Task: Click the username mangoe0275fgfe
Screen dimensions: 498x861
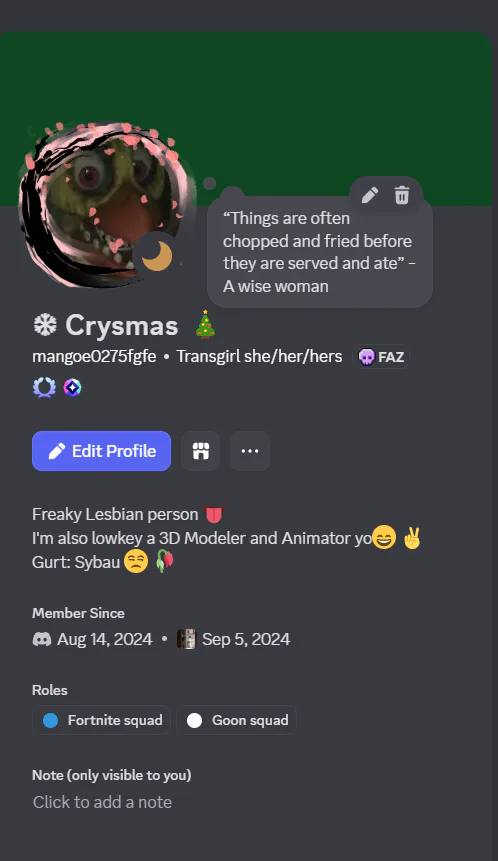Action: [x=94, y=357]
